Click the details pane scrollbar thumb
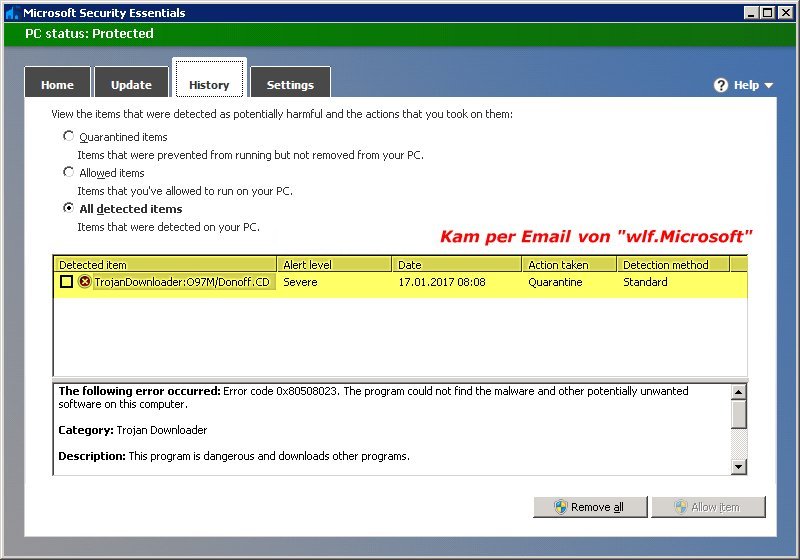The image size is (800, 560). (739, 414)
